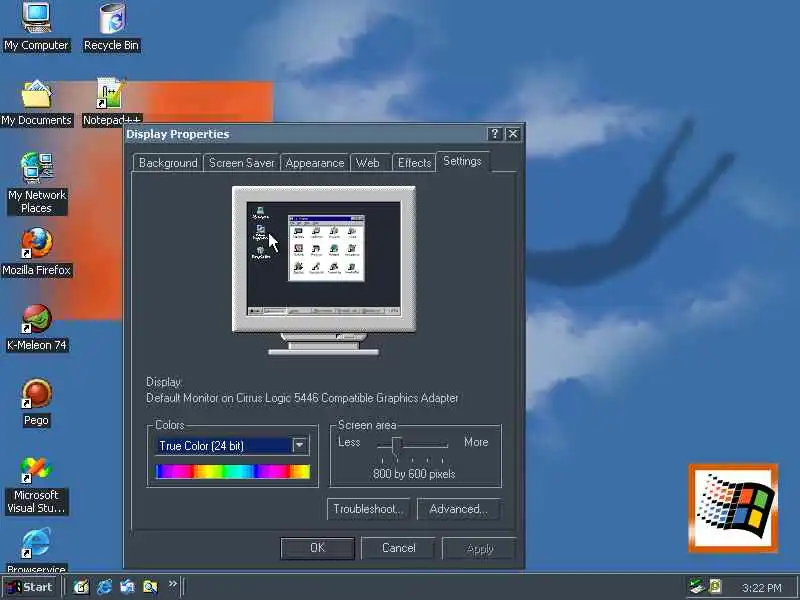This screenshot has width=800, height=600.
Task: Click the greyed Apply button
Action: 480,549
